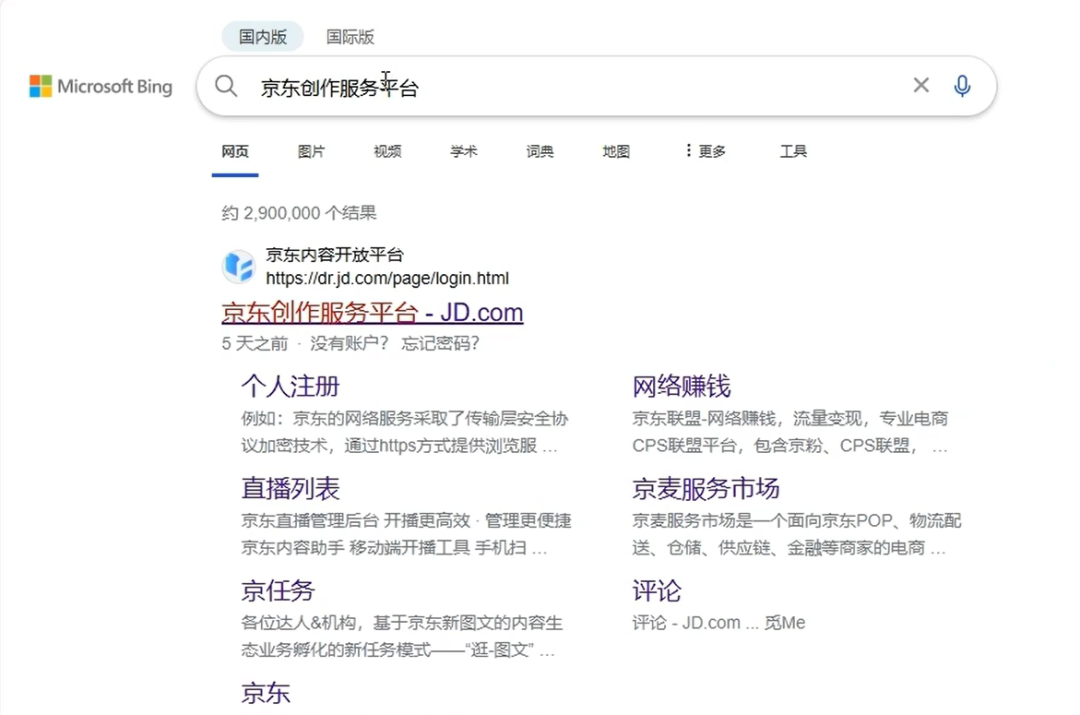Open the 京东创作服务平台 - JD.com result
1080x715 pixels.
coord(373,312)
